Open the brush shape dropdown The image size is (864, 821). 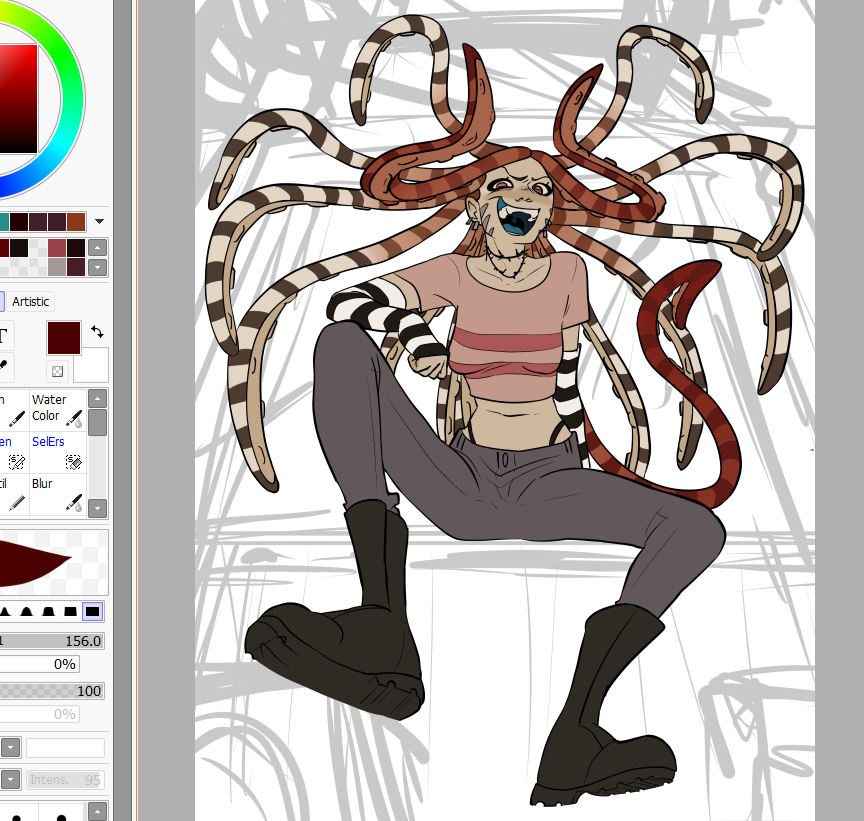click(11, 747)
